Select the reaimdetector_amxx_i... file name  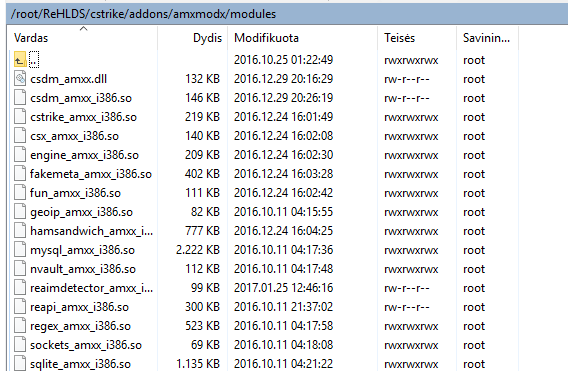pyautogui.click(x=92, y=288)
